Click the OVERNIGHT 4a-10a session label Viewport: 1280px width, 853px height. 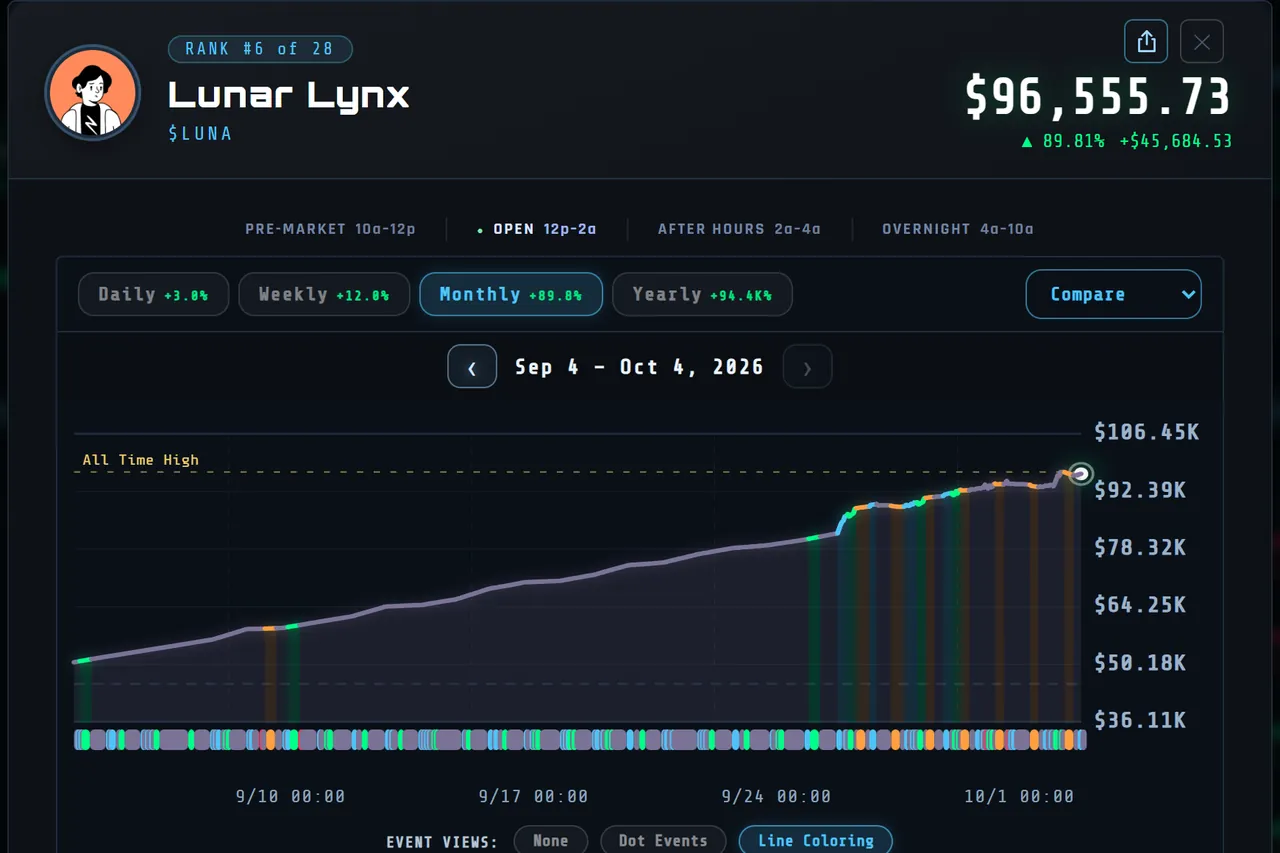[x=957, y=229]
